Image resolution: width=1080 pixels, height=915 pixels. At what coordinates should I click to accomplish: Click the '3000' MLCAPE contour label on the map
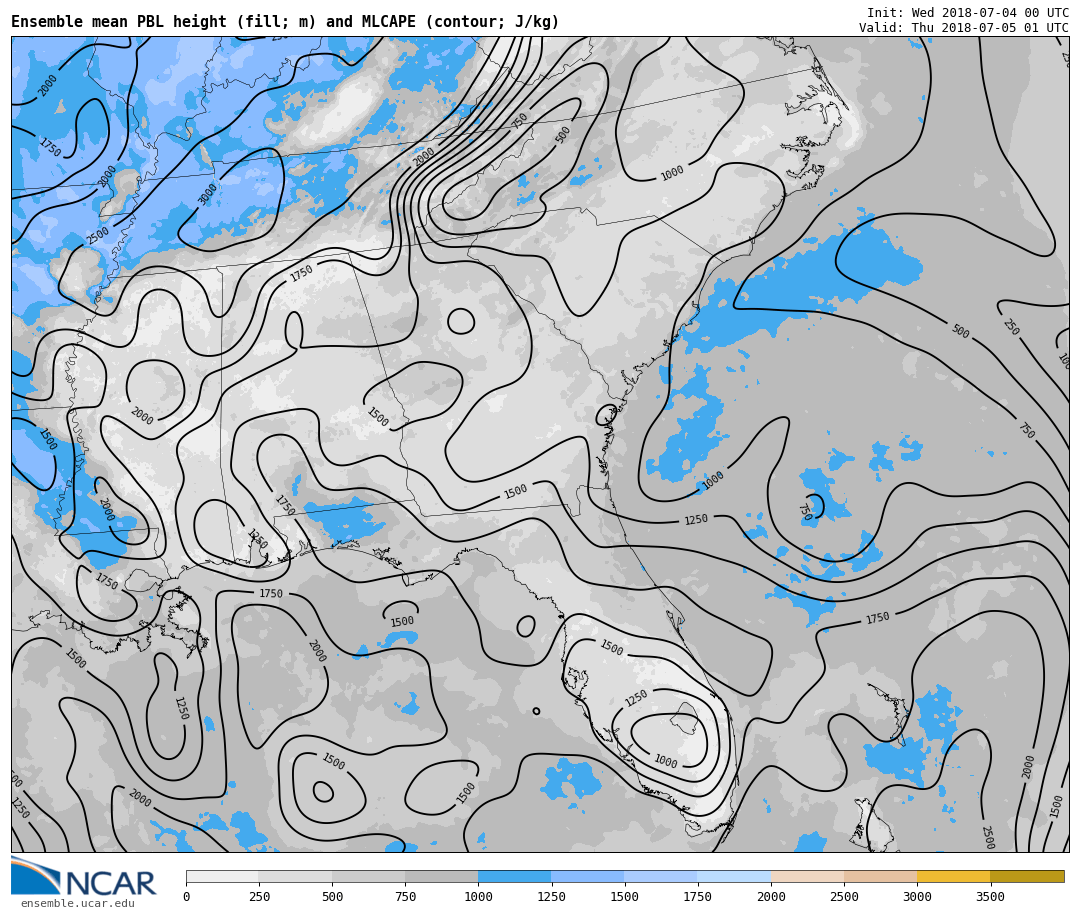[x=207, y=194]
